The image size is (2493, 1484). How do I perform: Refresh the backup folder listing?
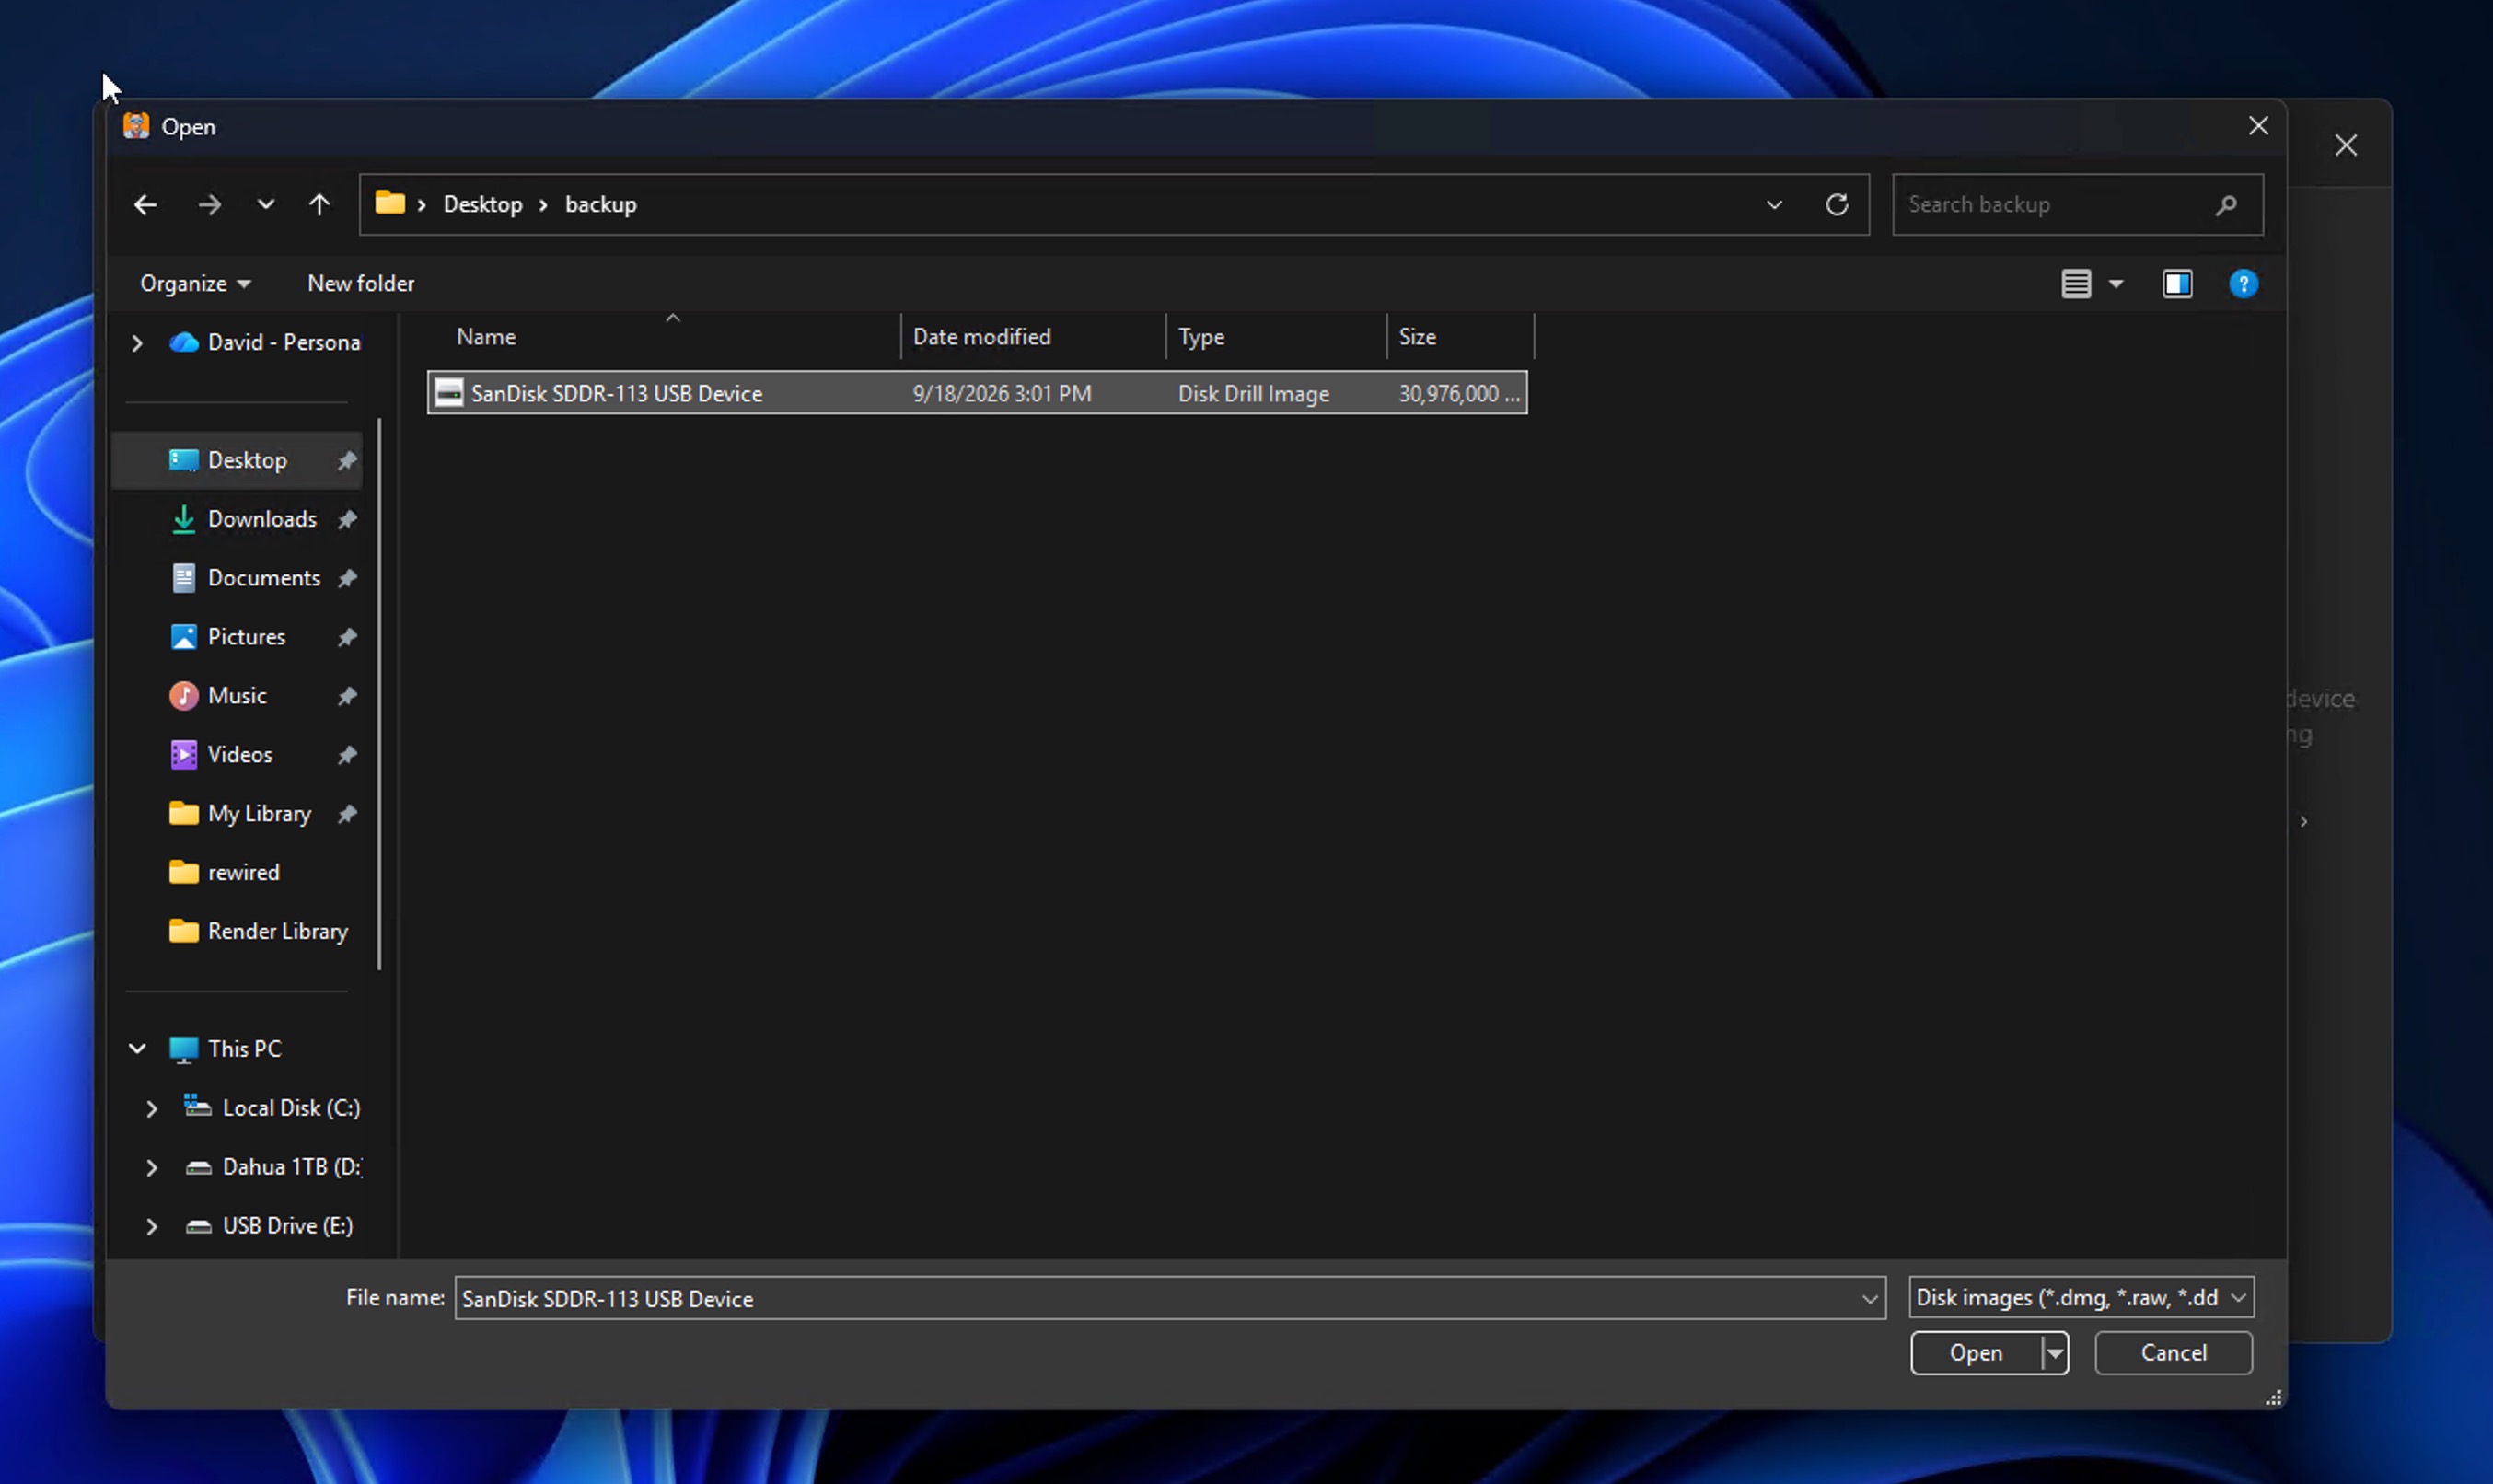pos(1836,205)
